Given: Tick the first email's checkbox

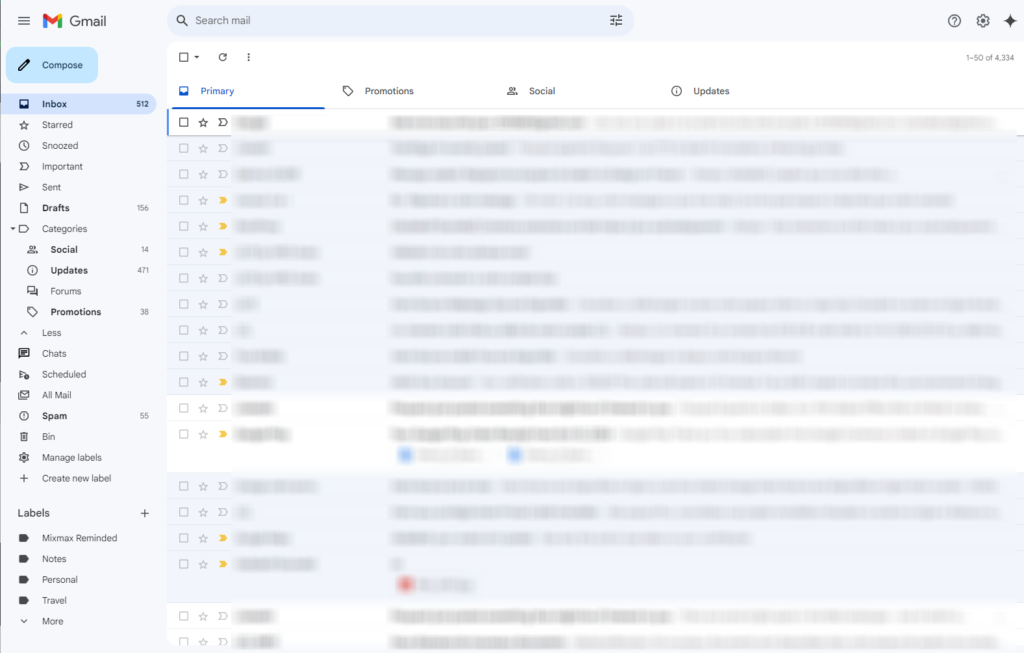Looking at the screenshot, I should (x=184, y=122).
